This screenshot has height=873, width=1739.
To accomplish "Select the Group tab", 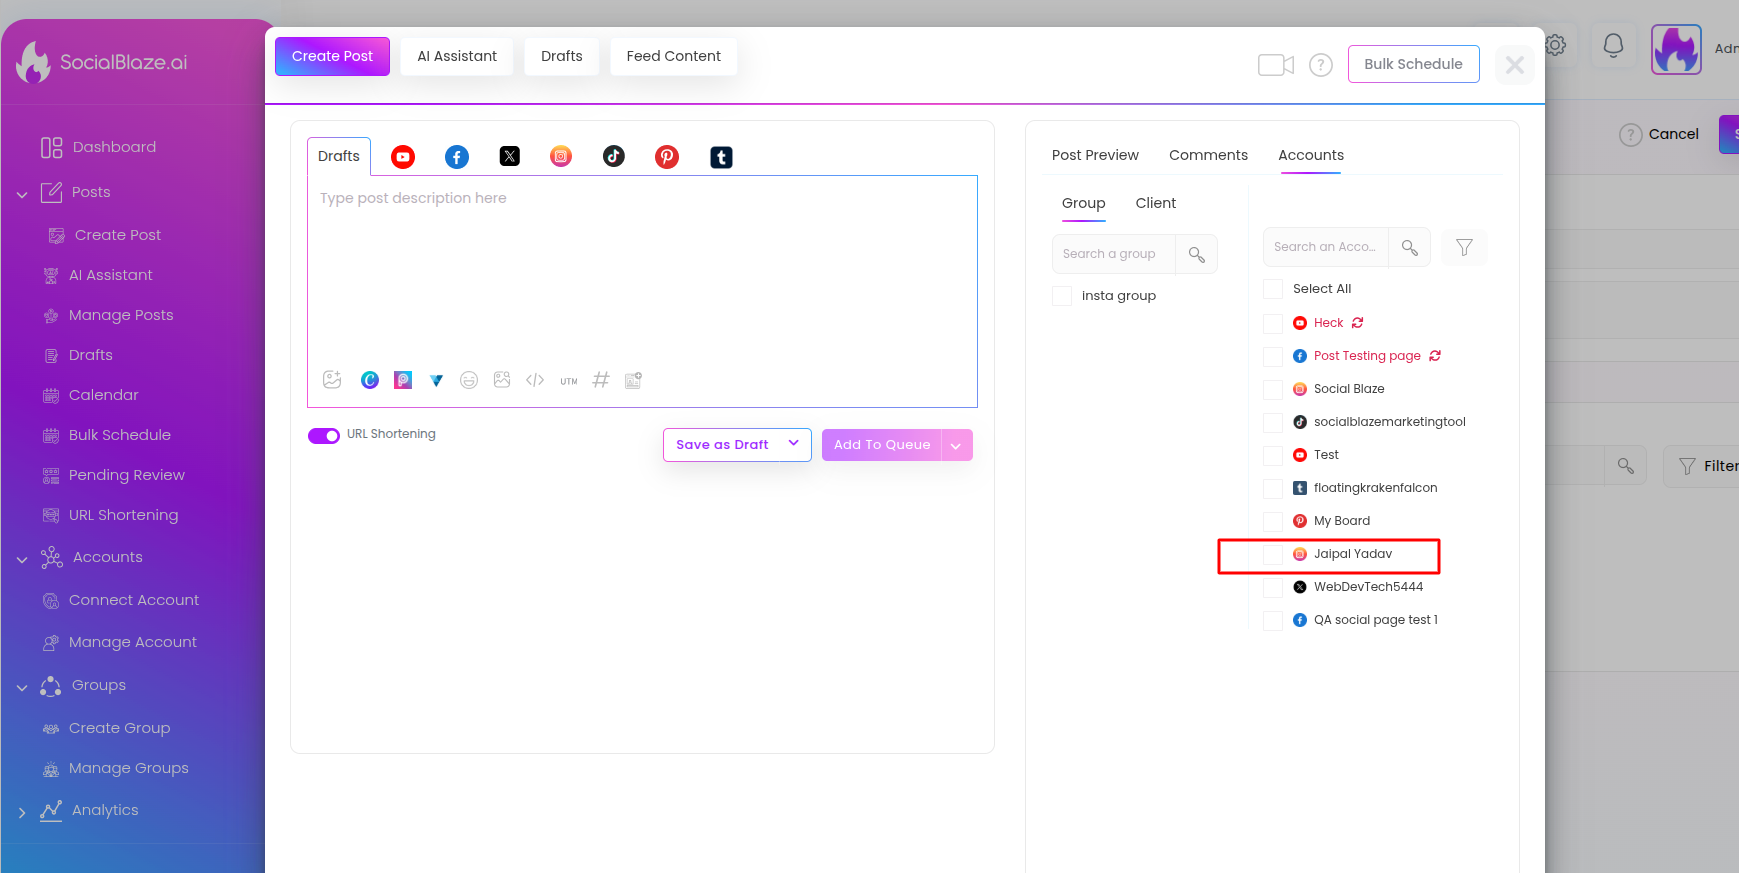I will tap(1083, 203).
